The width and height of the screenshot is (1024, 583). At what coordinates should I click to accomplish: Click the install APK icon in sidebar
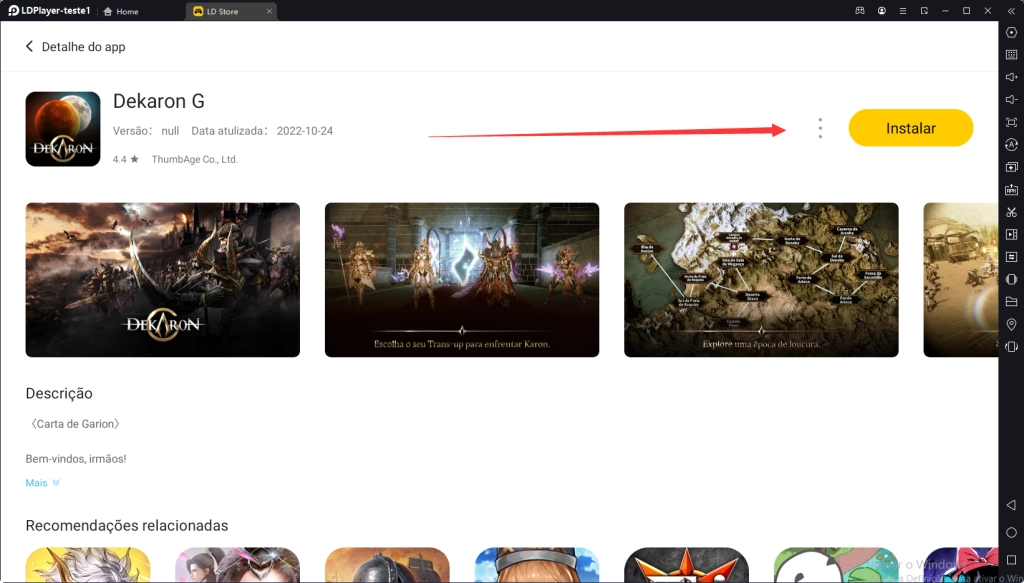[1011, 190]
